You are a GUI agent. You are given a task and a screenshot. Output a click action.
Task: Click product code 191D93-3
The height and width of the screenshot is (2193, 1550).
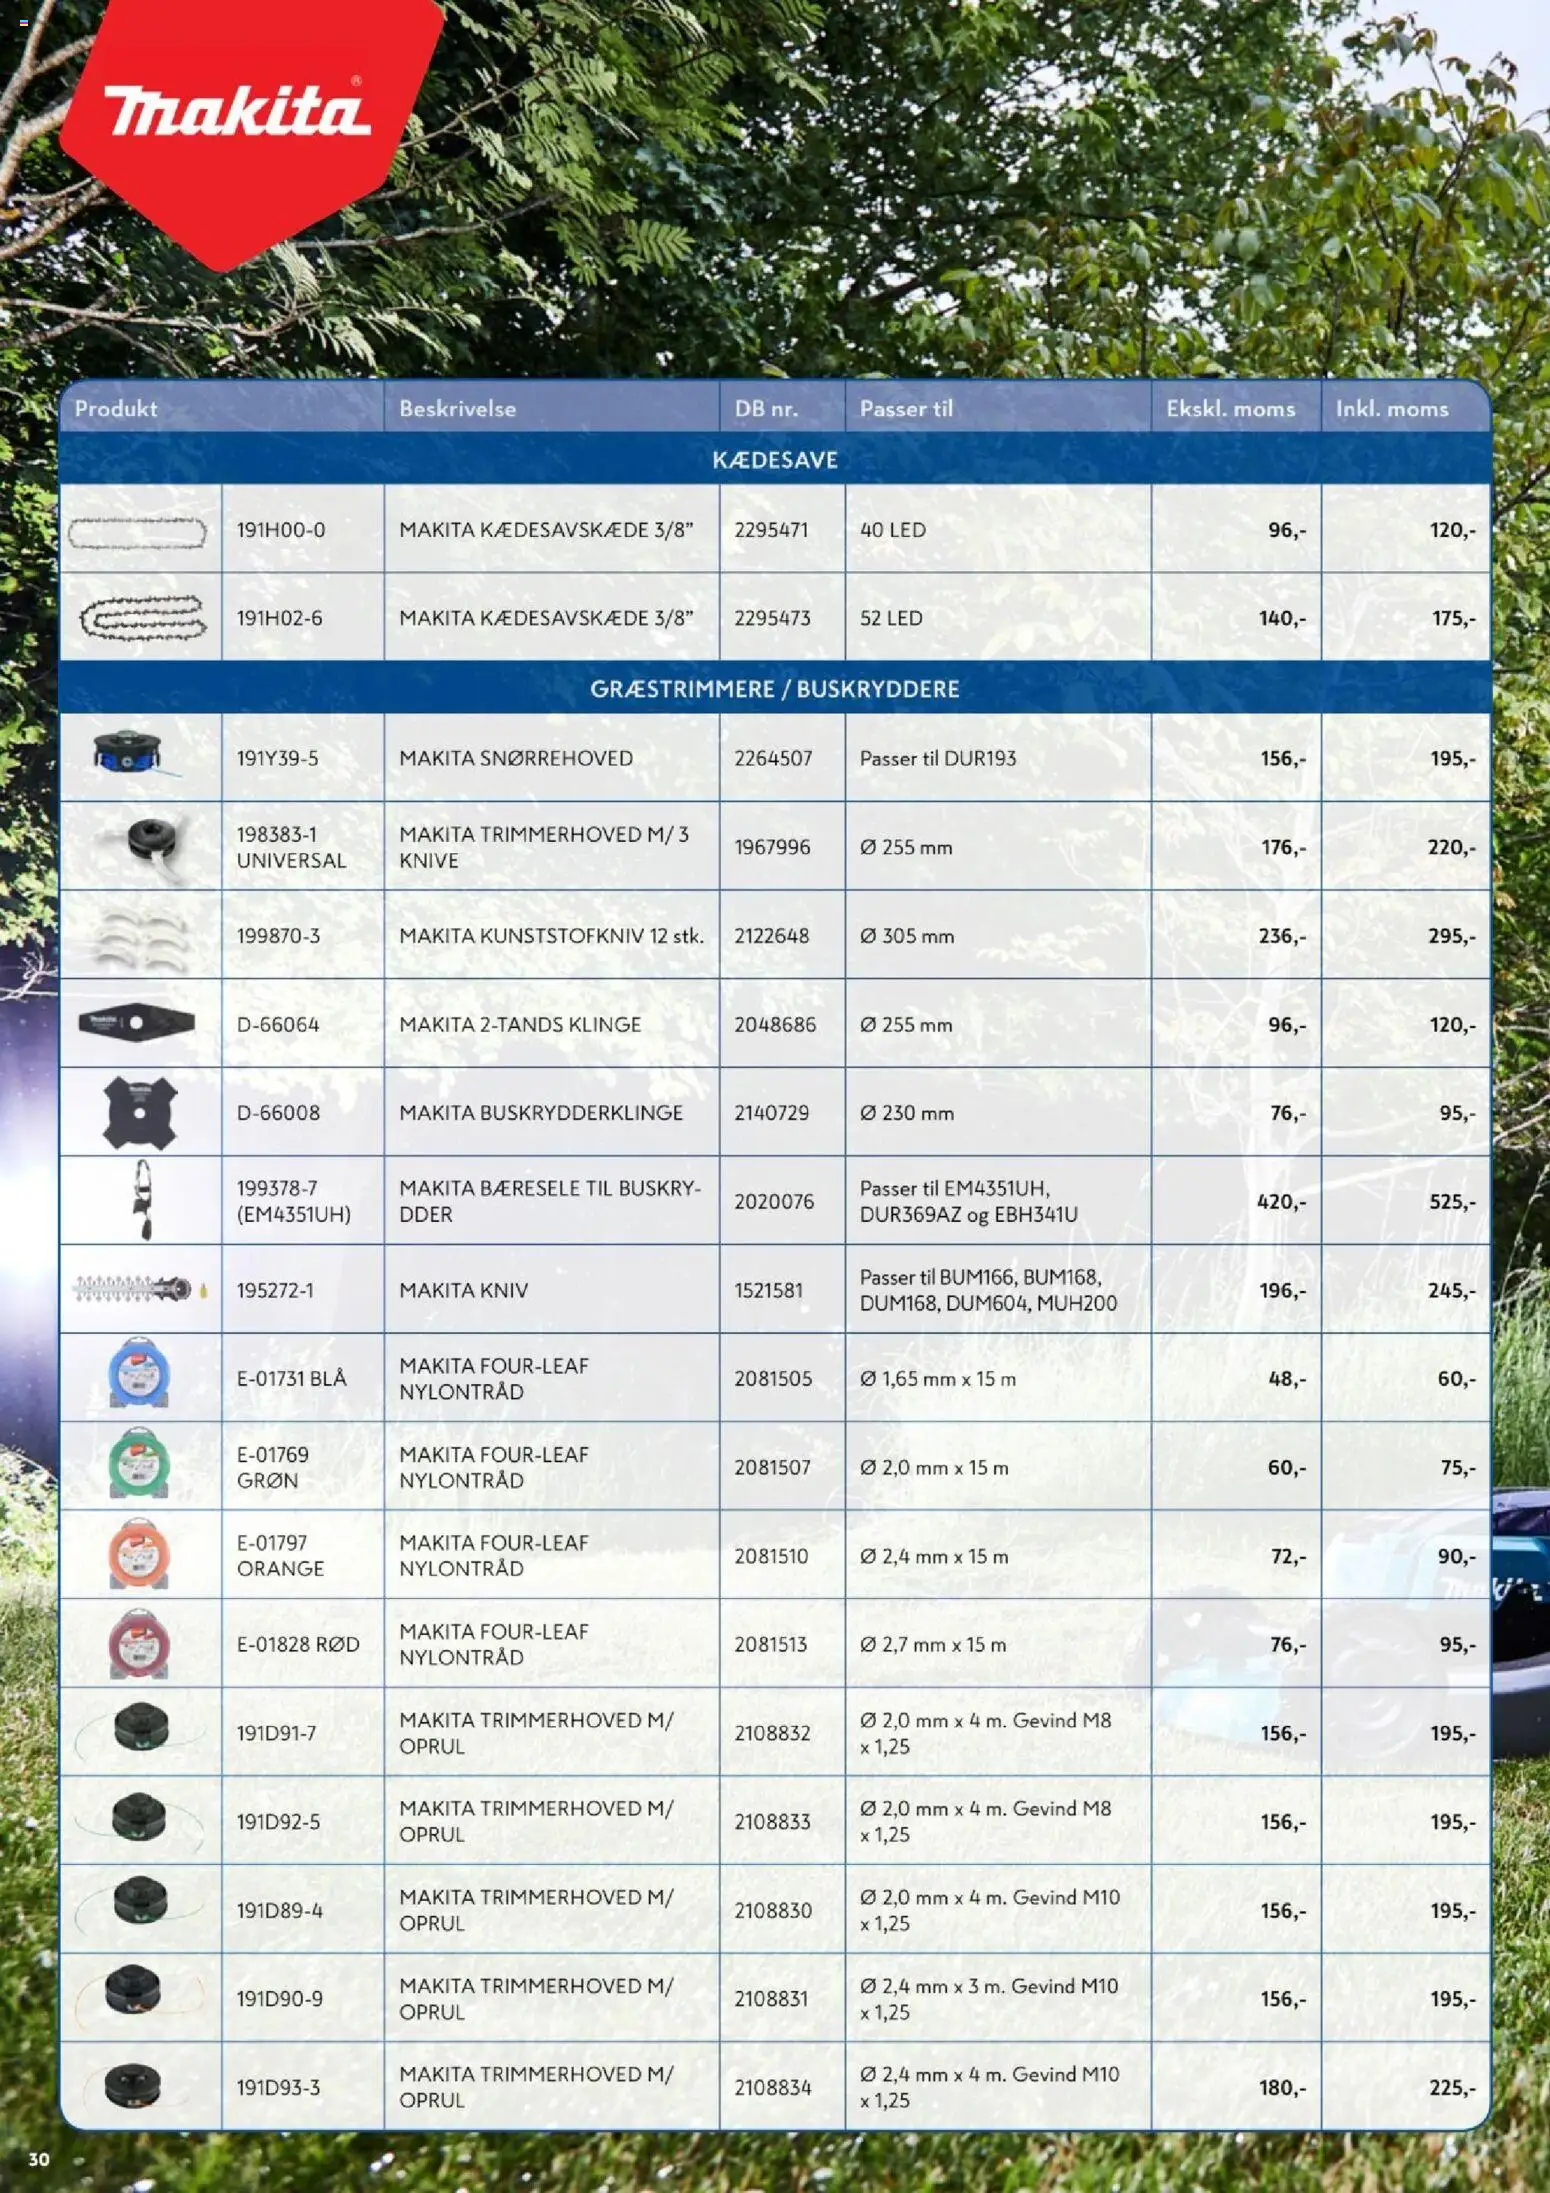coord(278,2087)
